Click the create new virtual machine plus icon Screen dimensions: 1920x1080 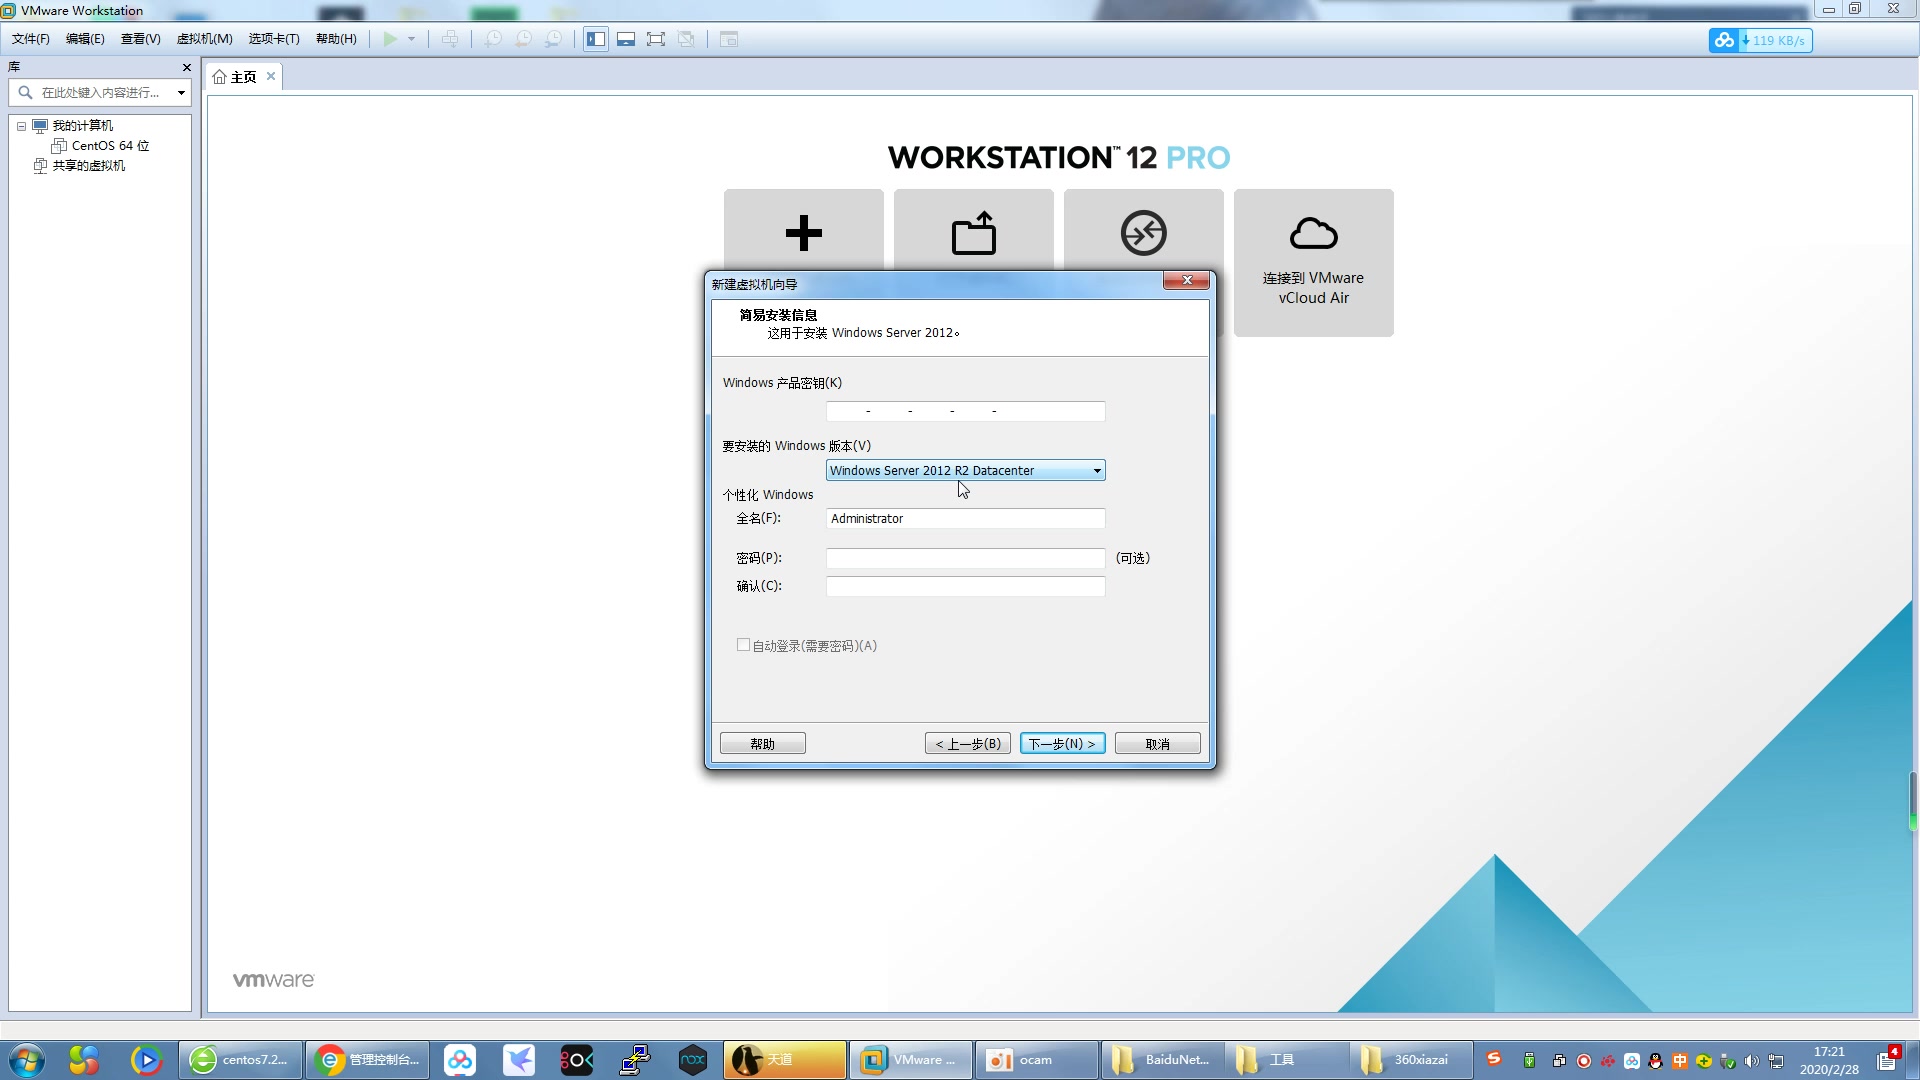803,233
